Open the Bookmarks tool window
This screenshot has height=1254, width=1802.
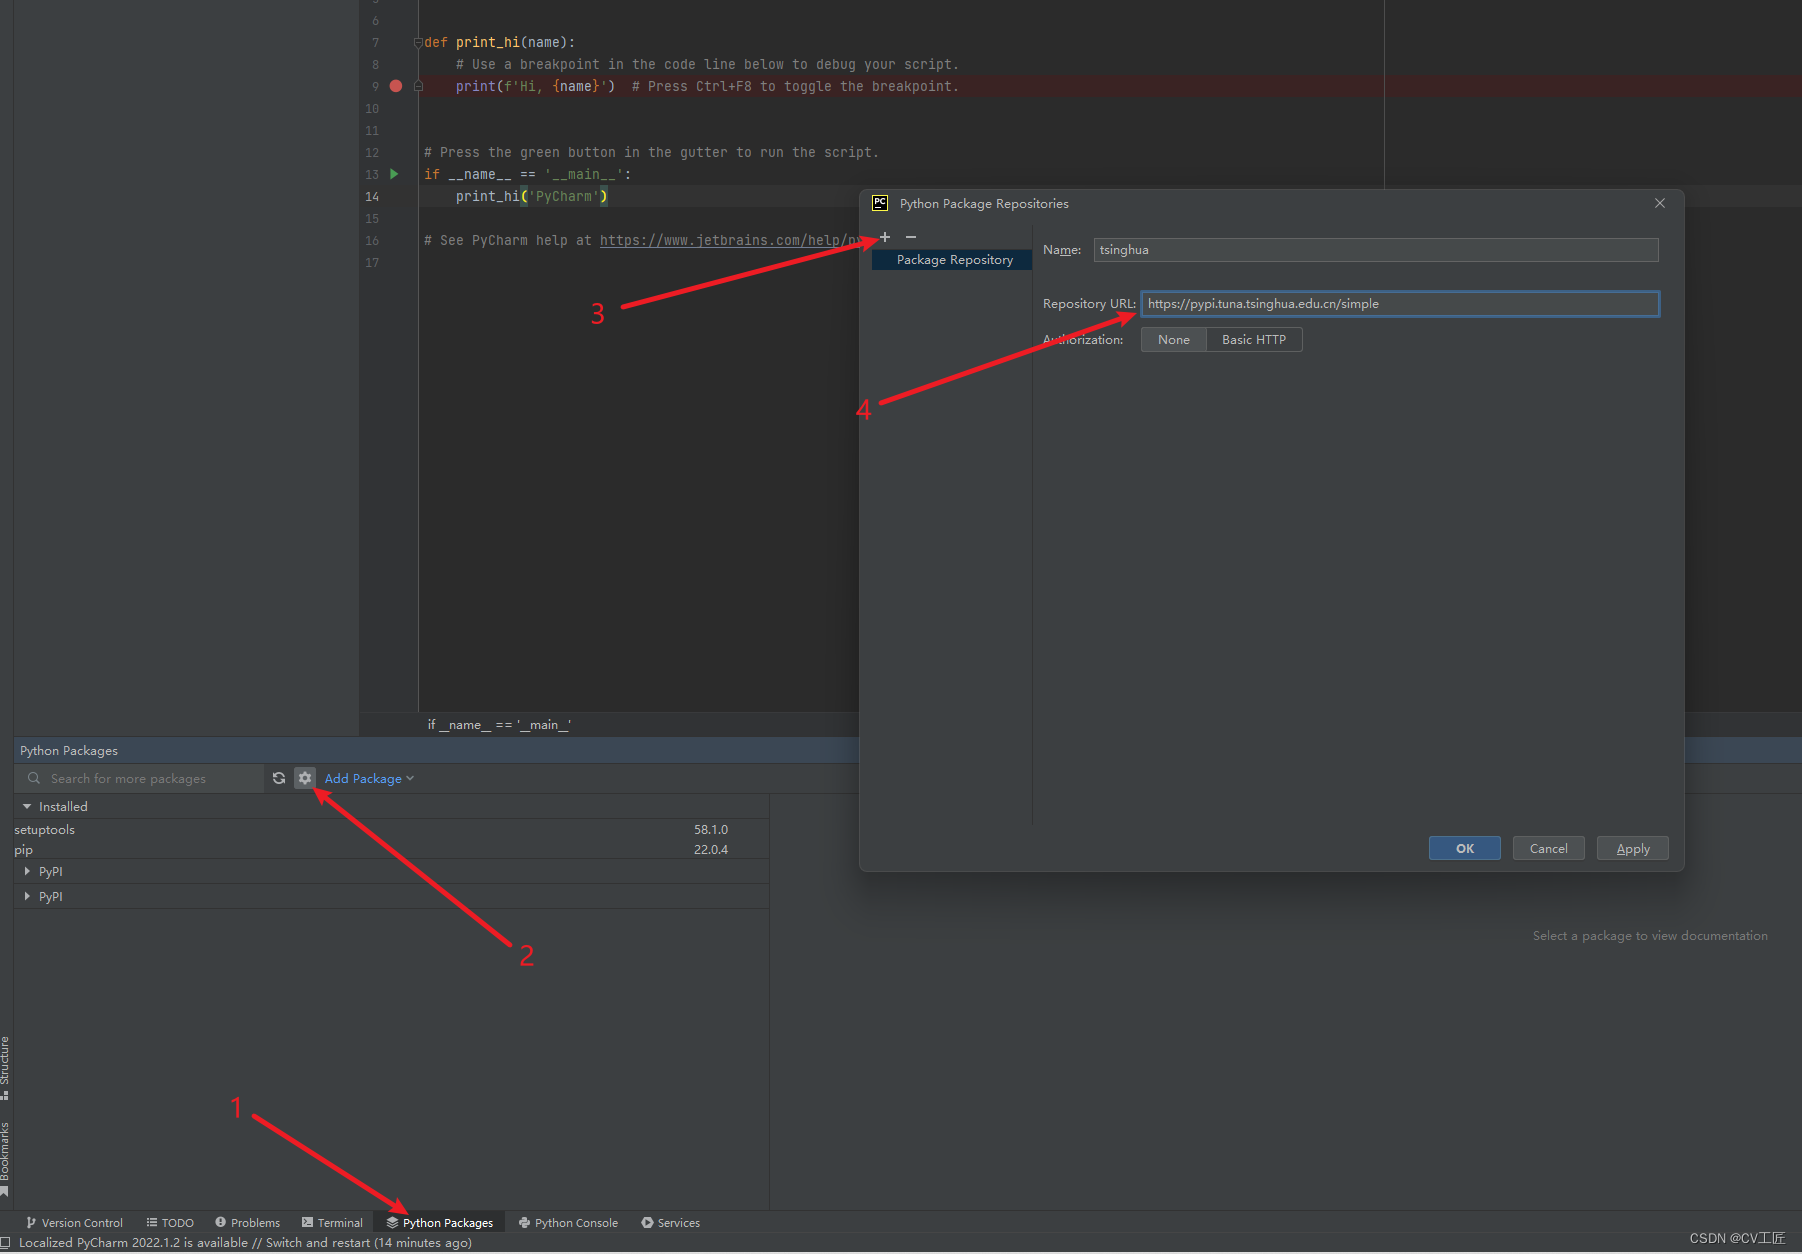[x=5, y=1158]
